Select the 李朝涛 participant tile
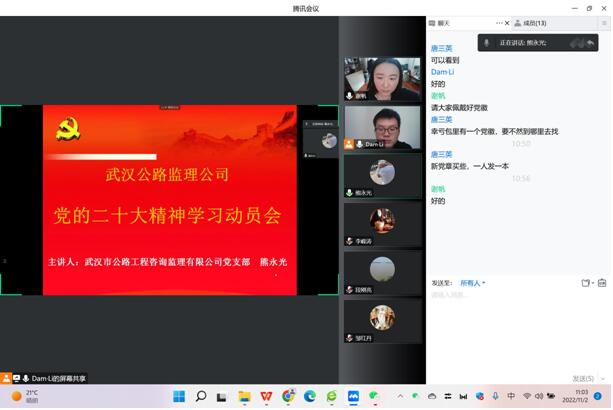Viewport: 613px width, 410px height. tap(382, 225)
